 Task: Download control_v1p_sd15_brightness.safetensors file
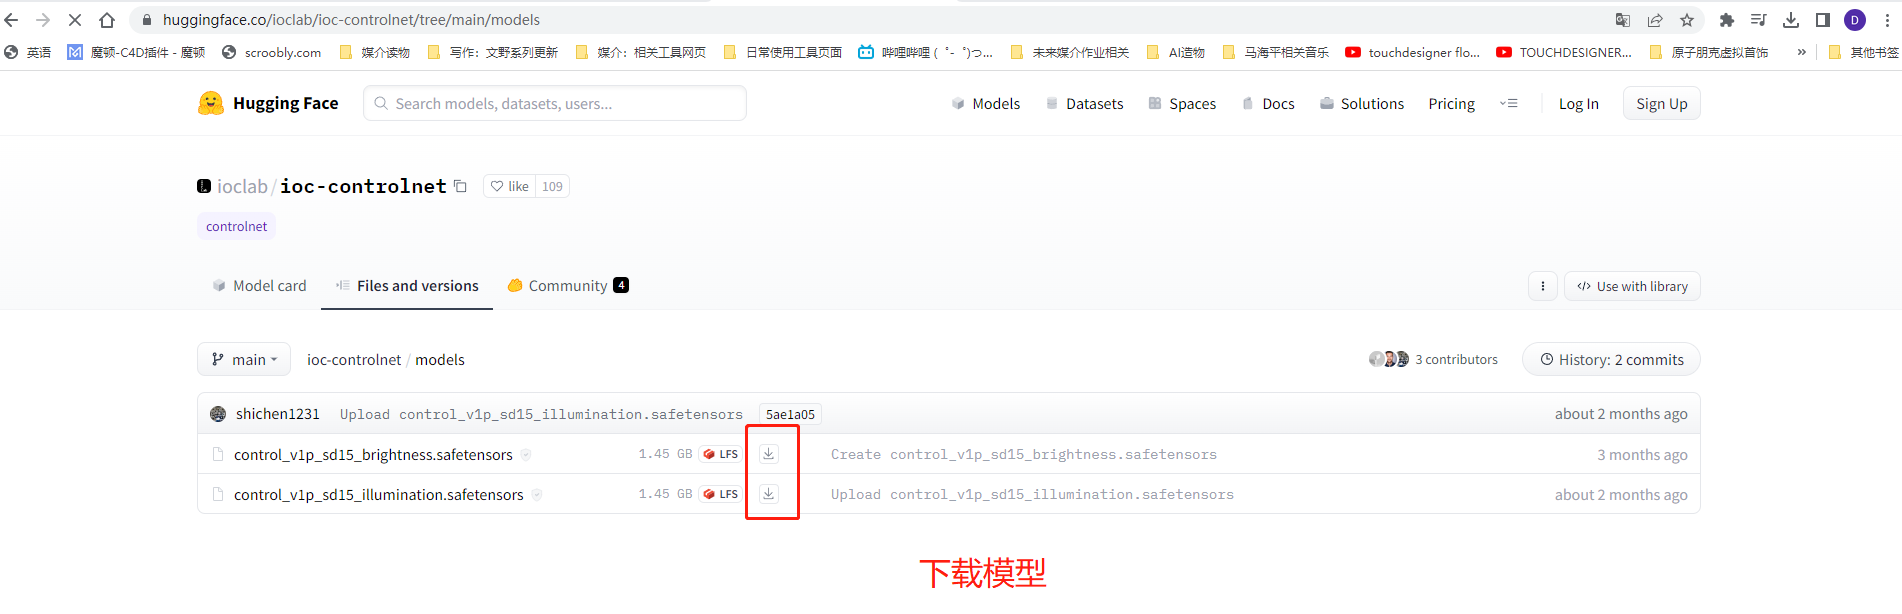point(768,454)
